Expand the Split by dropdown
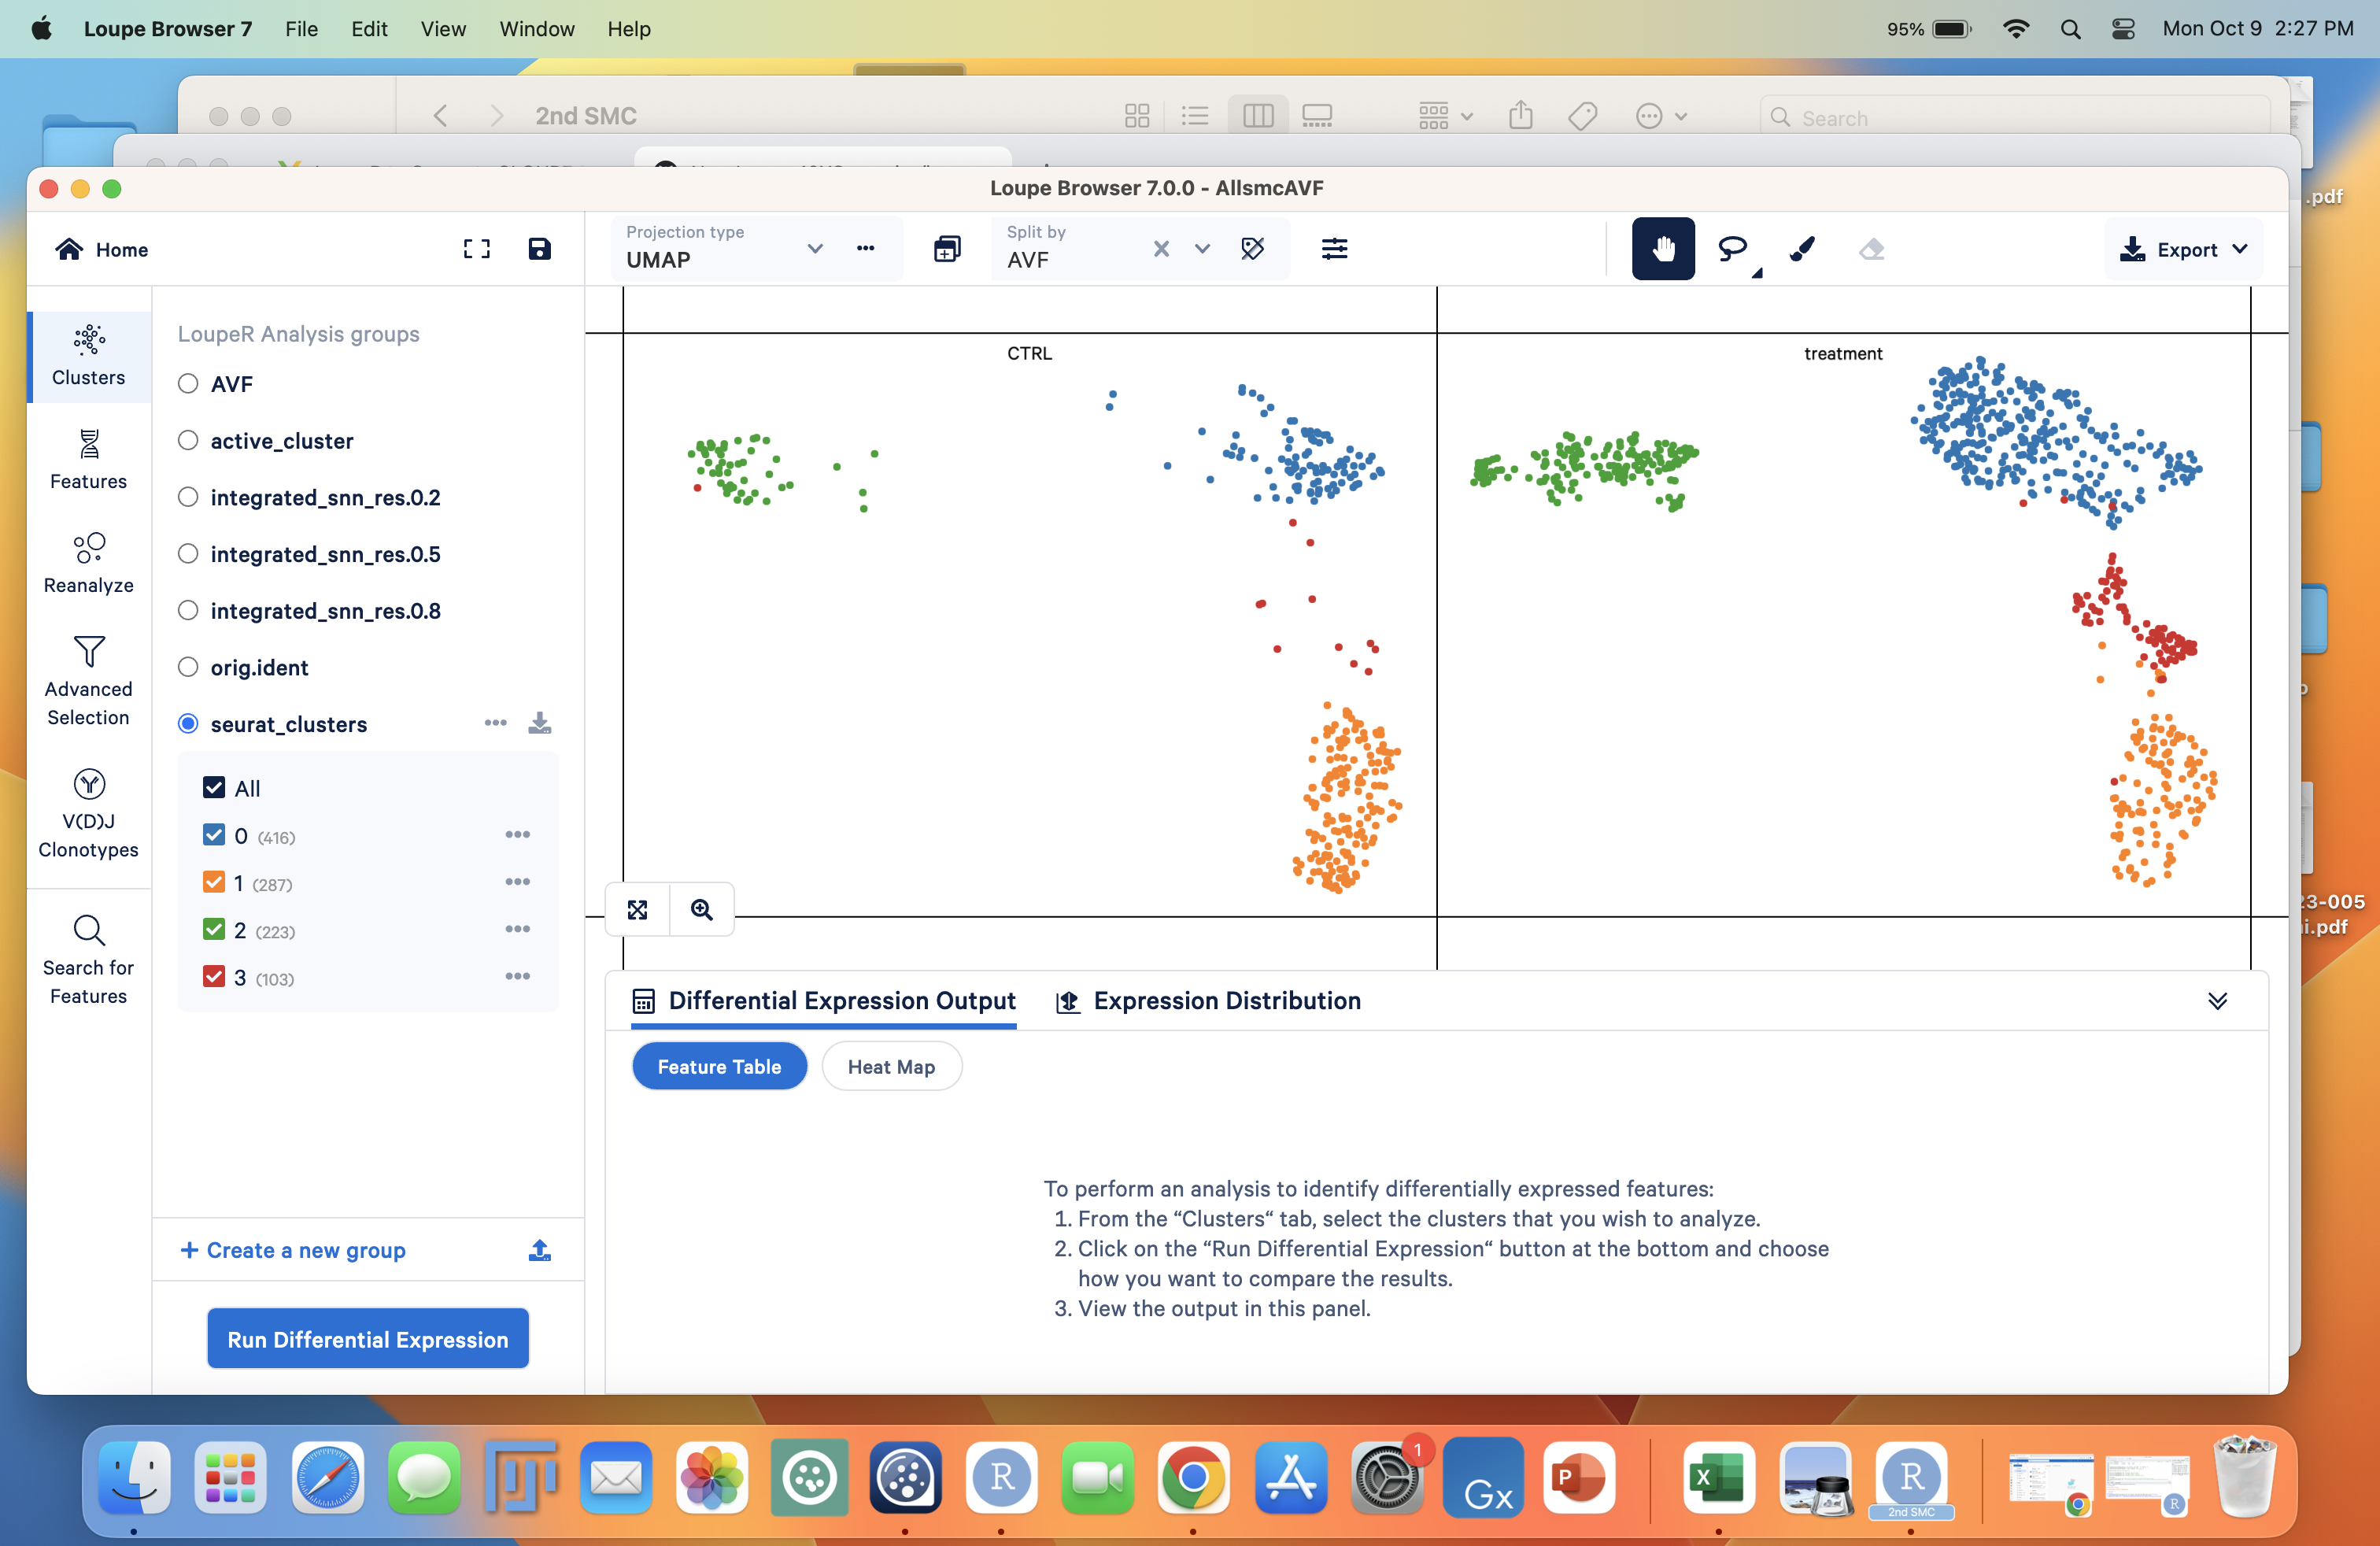 1200,249
